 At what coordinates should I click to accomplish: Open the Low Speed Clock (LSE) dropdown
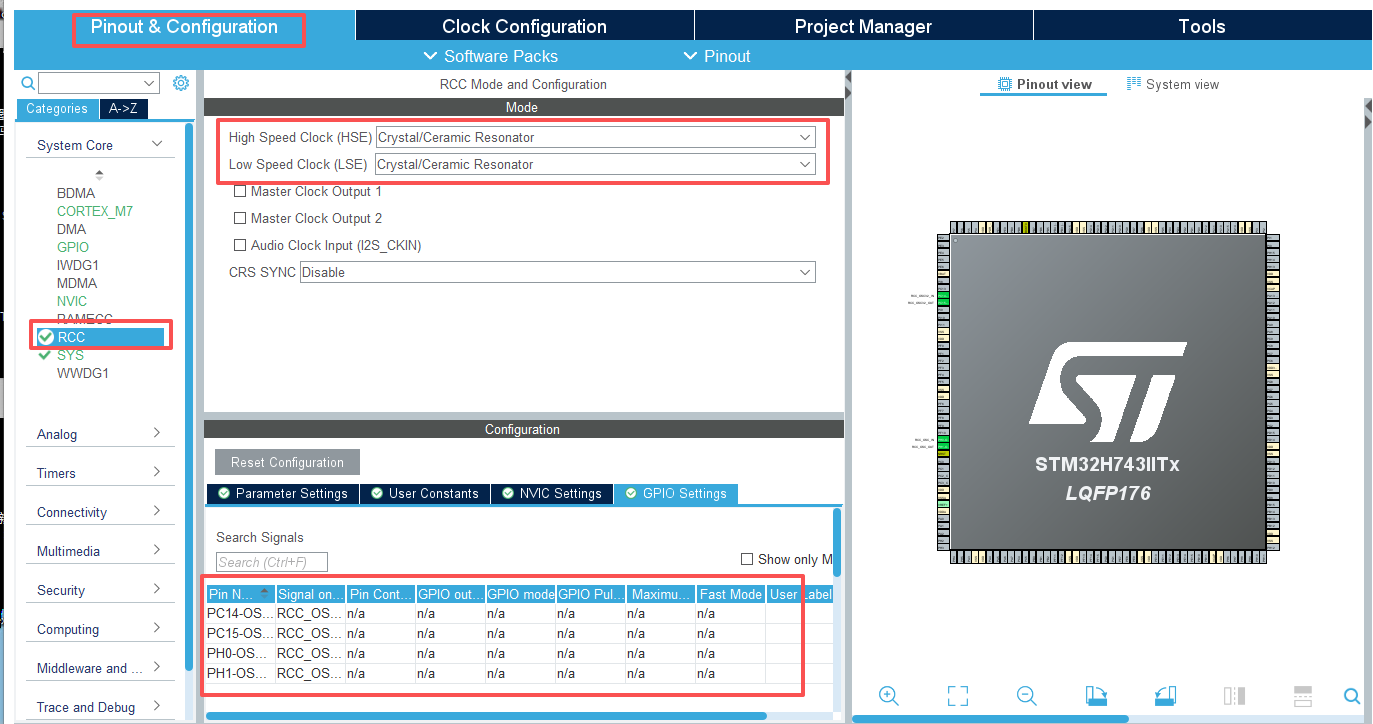pos(595,164)
